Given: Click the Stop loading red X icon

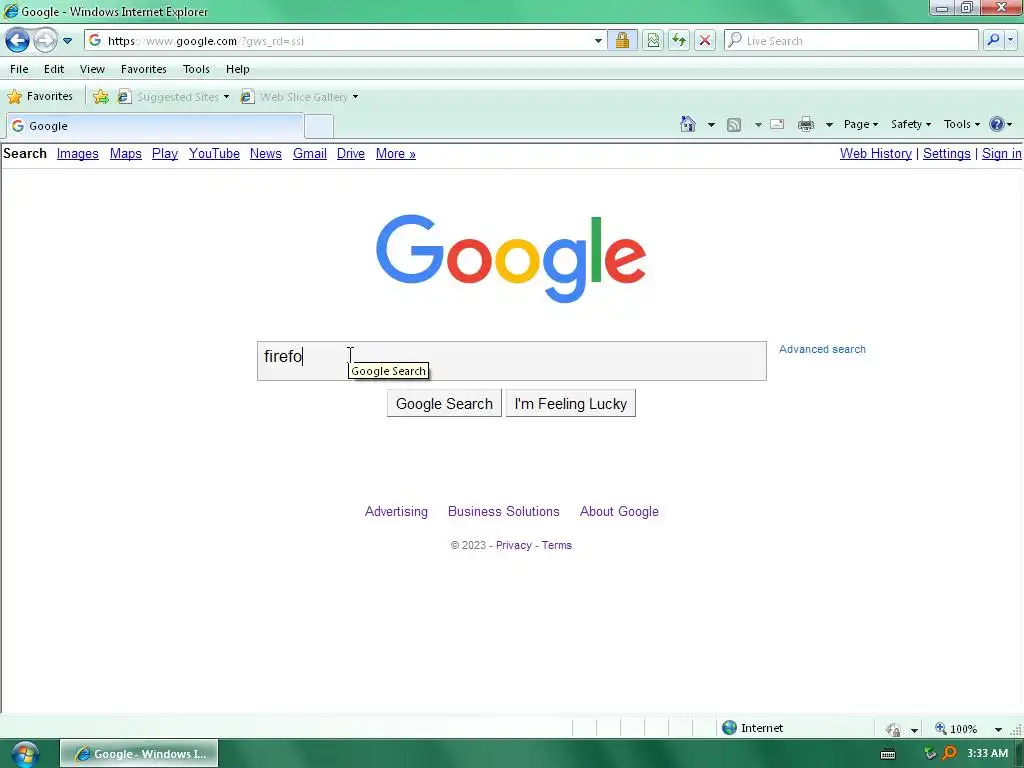Looking at the screenshot, I should 705,40.
